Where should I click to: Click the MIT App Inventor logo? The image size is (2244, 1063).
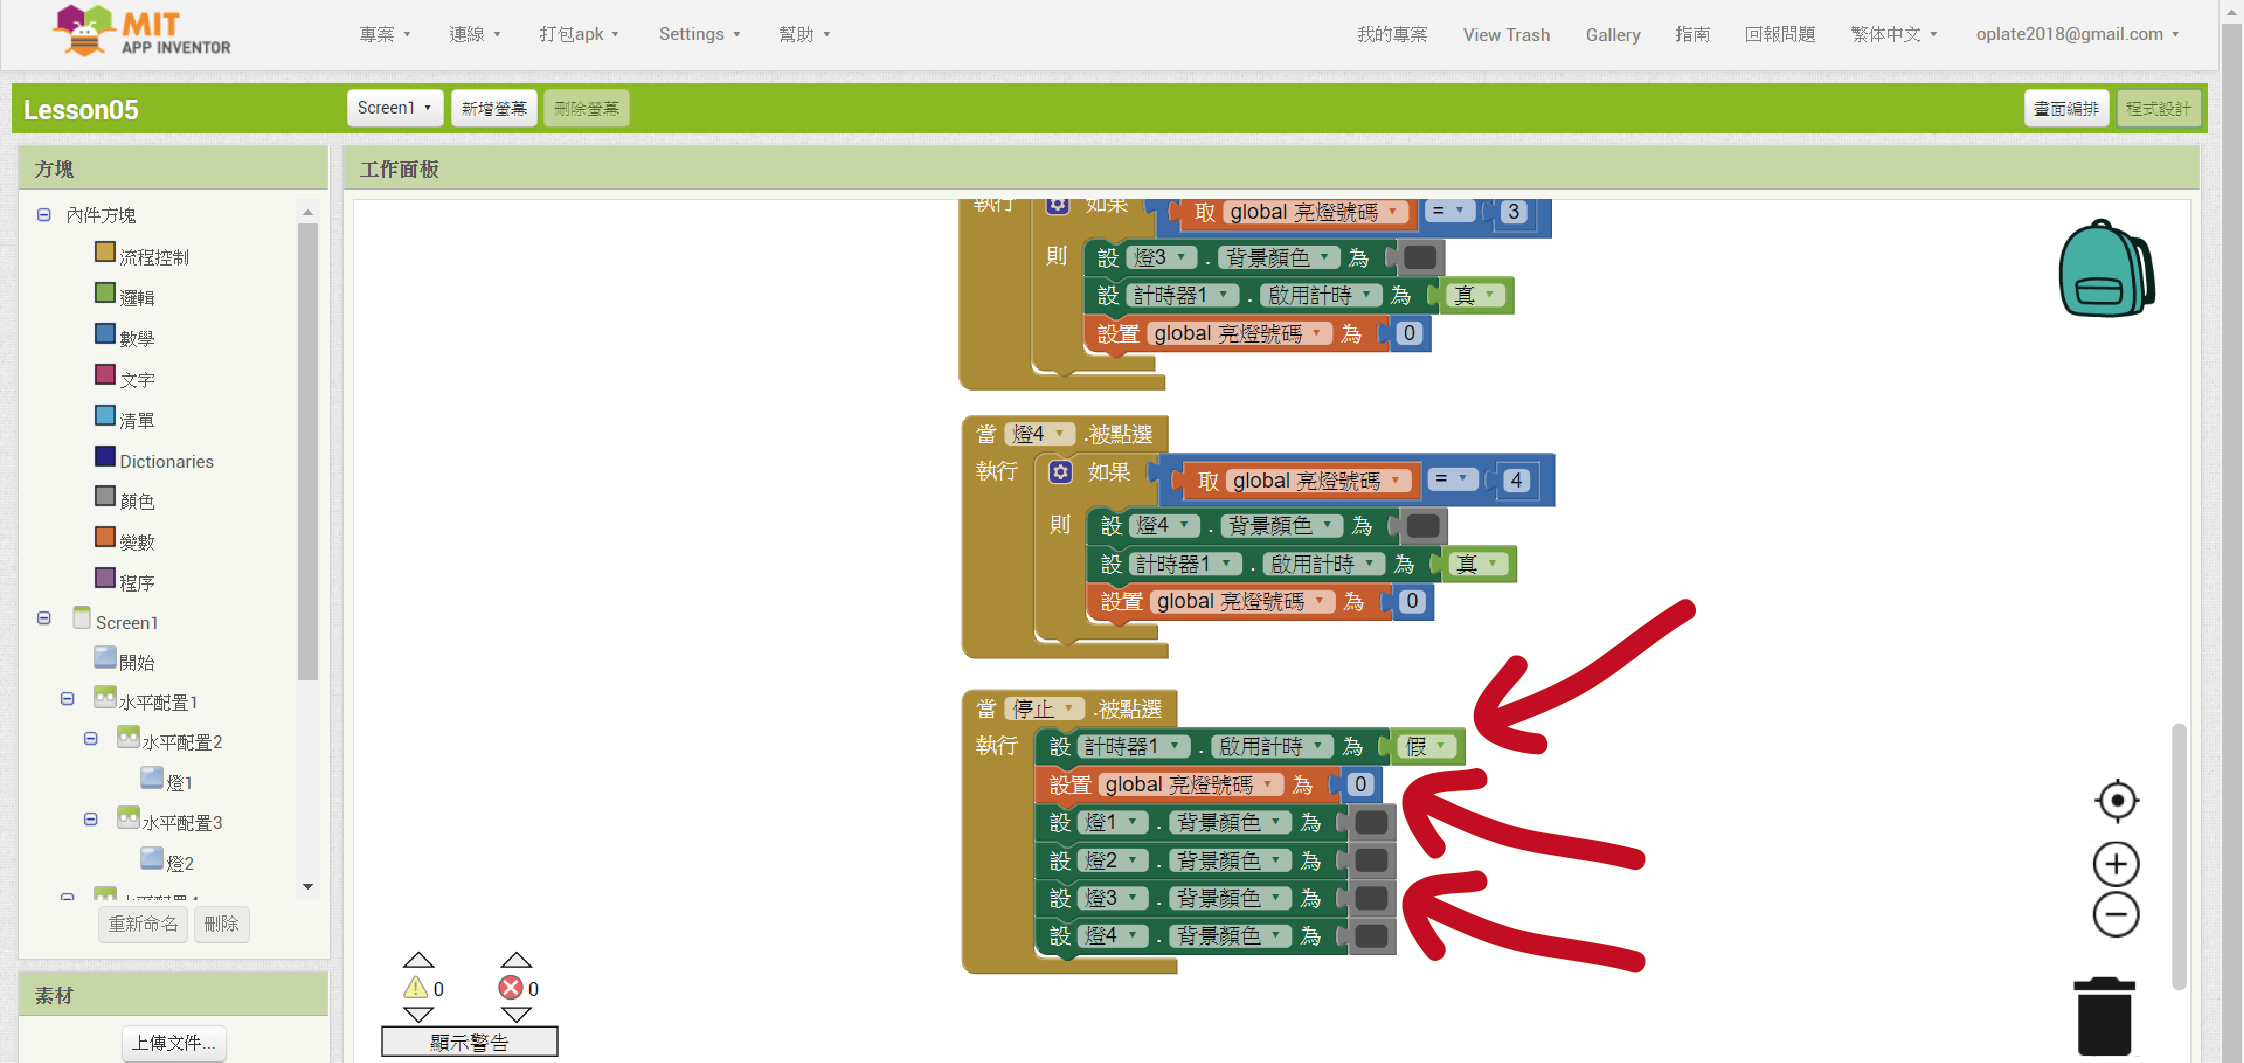(142, 32)
